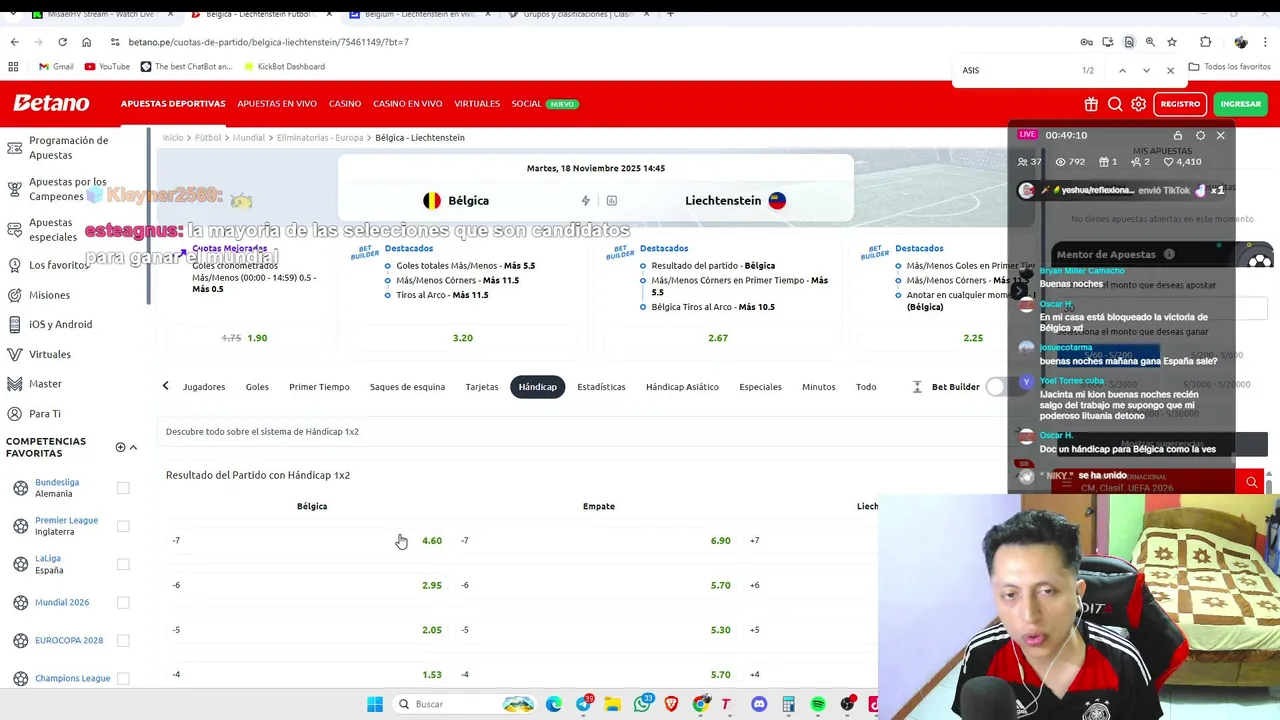1280x720 pixels.
Task: Open Casino en Vivo nav item
Action: tap(407, 104)
